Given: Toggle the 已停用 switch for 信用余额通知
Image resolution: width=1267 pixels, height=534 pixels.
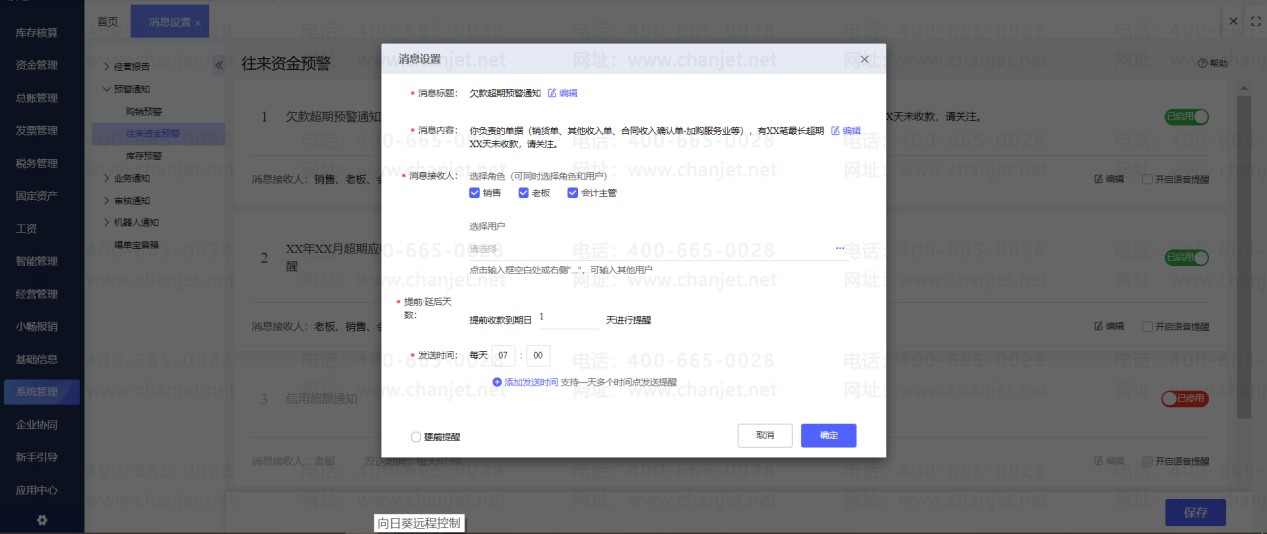Looking at the screenshot, I should [1185, 398].
